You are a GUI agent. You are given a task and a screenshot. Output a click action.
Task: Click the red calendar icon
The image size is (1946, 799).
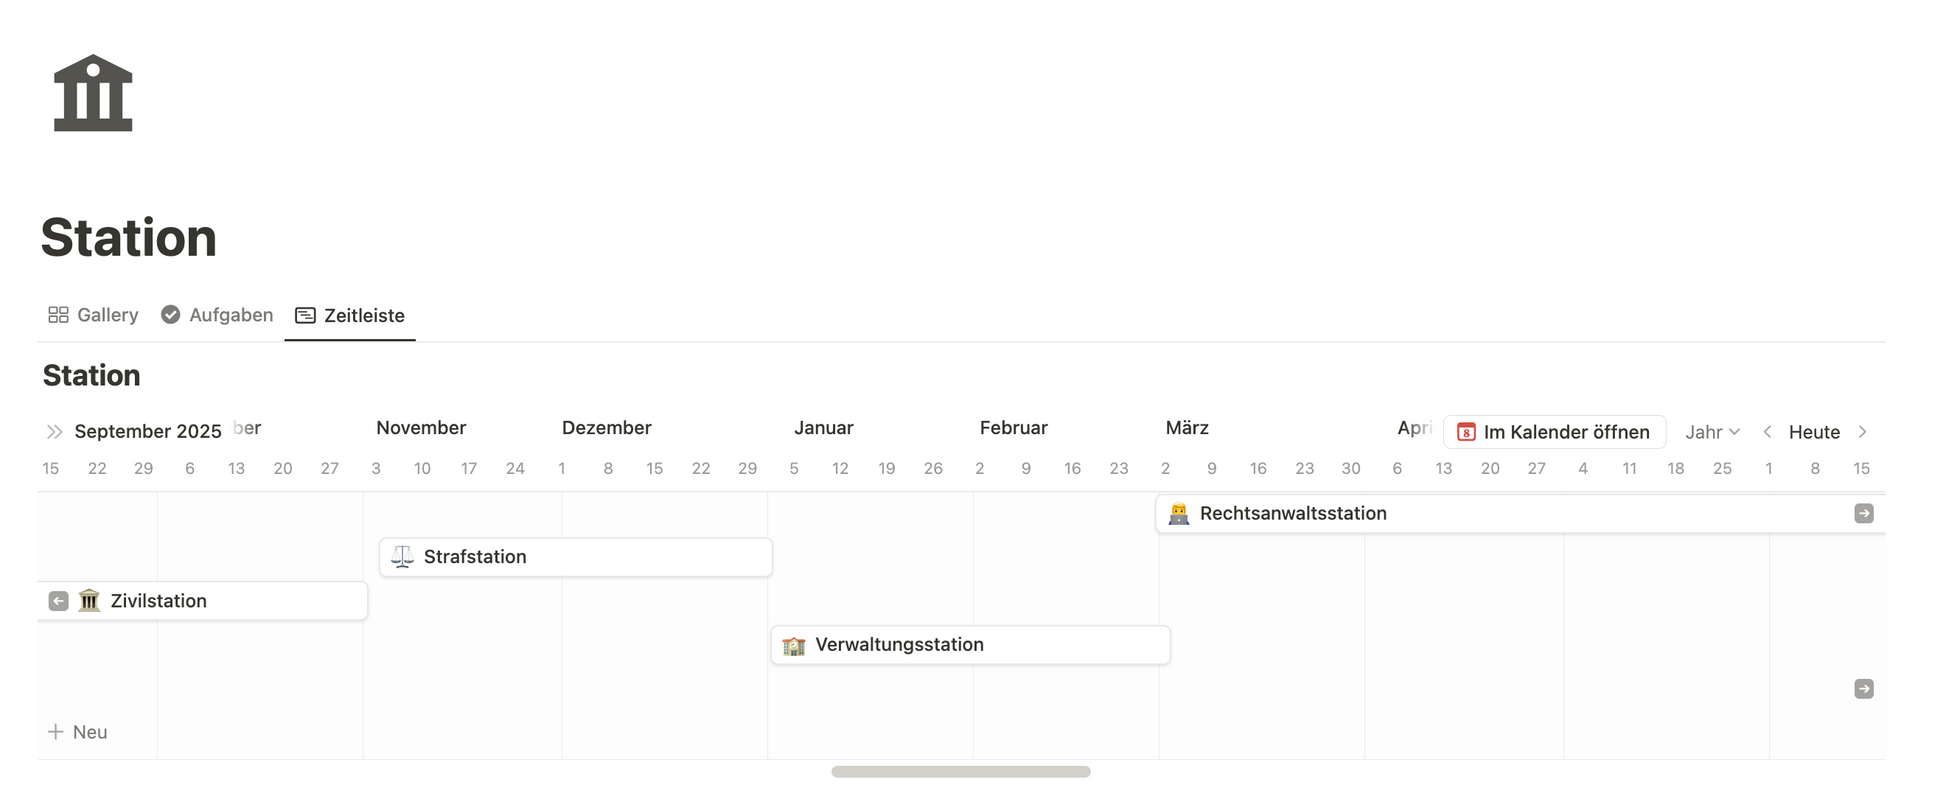click(1466, 432)
